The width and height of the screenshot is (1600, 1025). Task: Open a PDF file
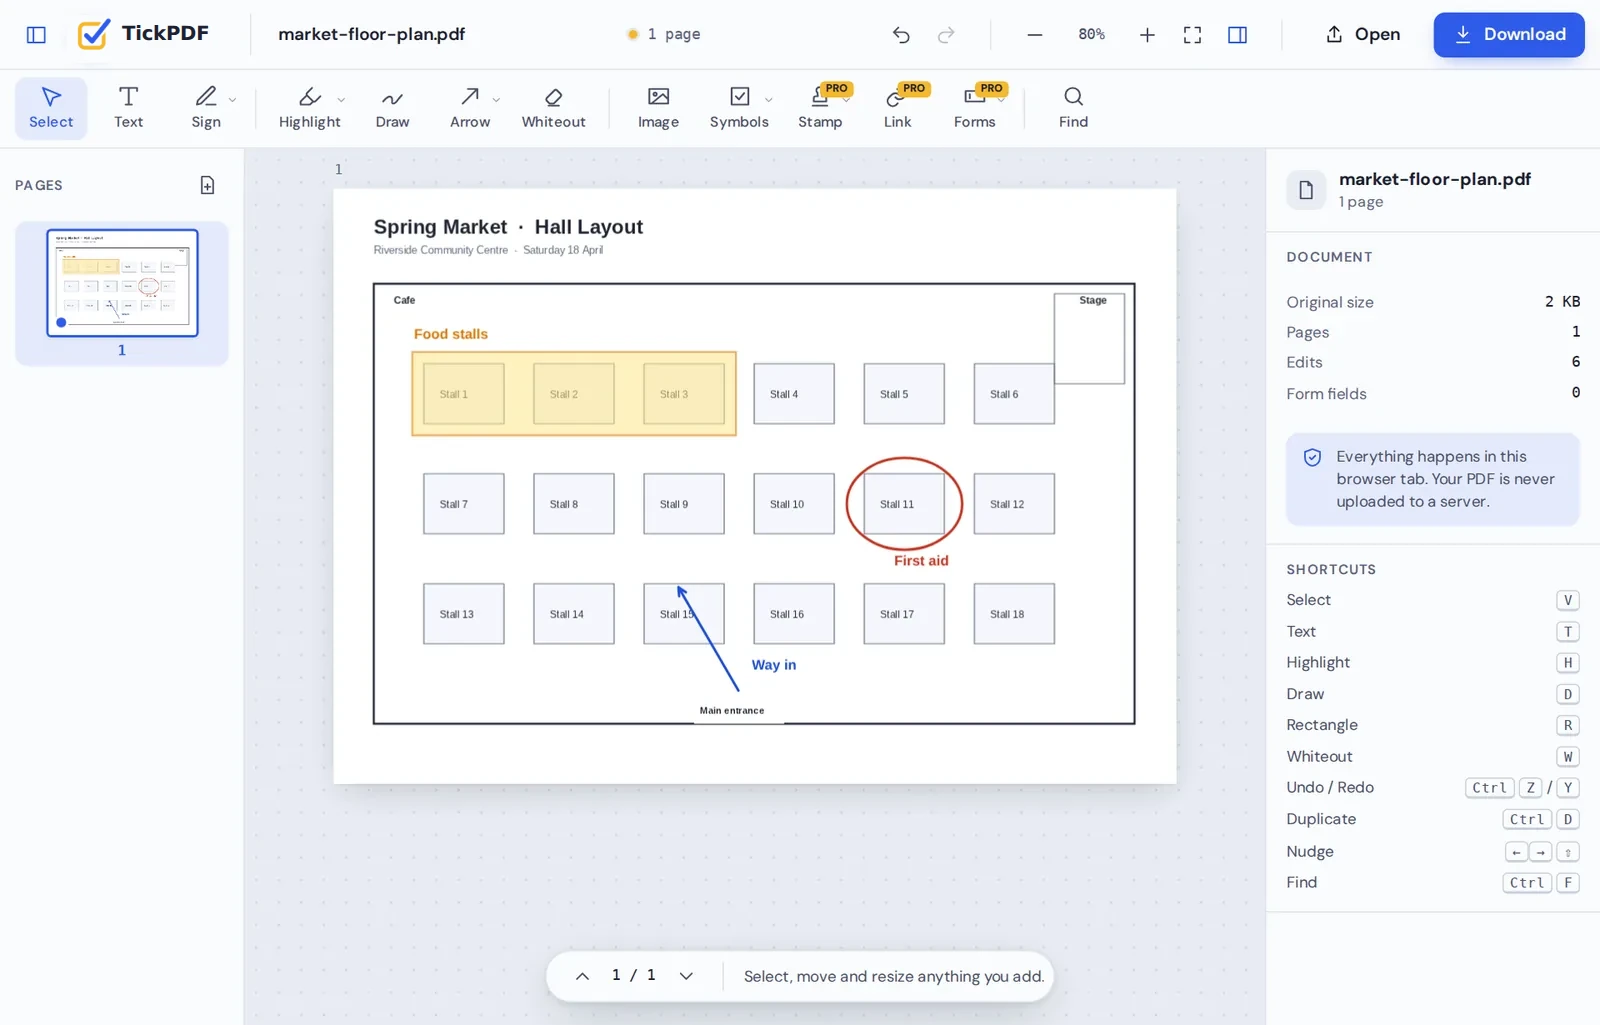pyautogui.click(x=1363, y=34)
